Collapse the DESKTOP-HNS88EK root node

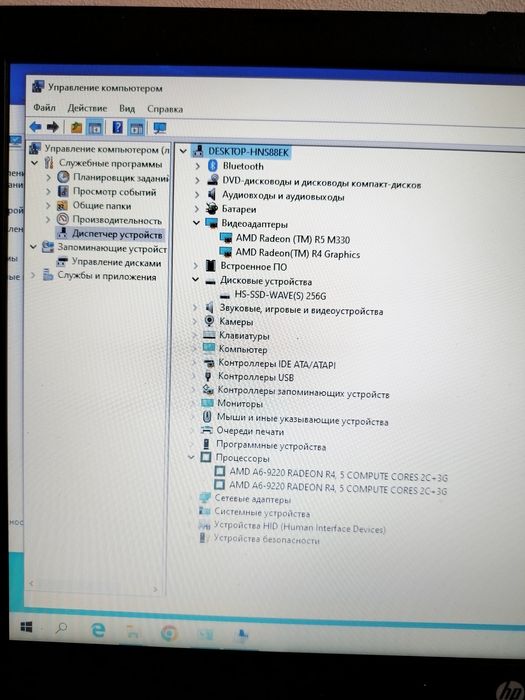coord(183,151)
